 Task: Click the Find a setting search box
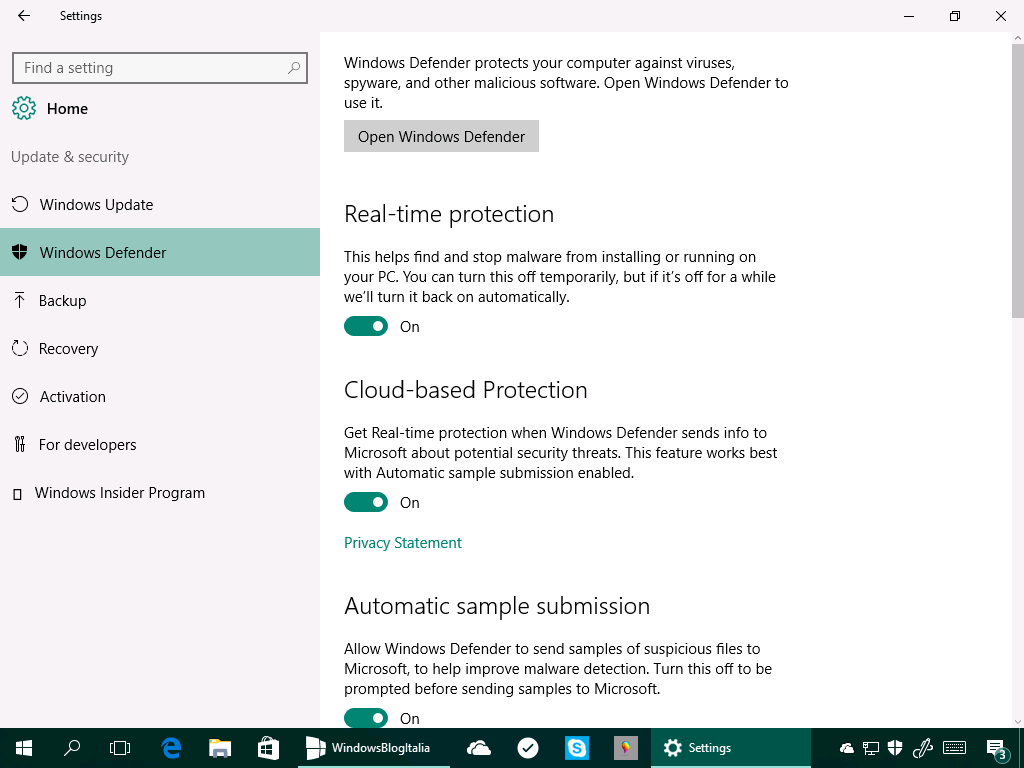(x=160, y=67)
